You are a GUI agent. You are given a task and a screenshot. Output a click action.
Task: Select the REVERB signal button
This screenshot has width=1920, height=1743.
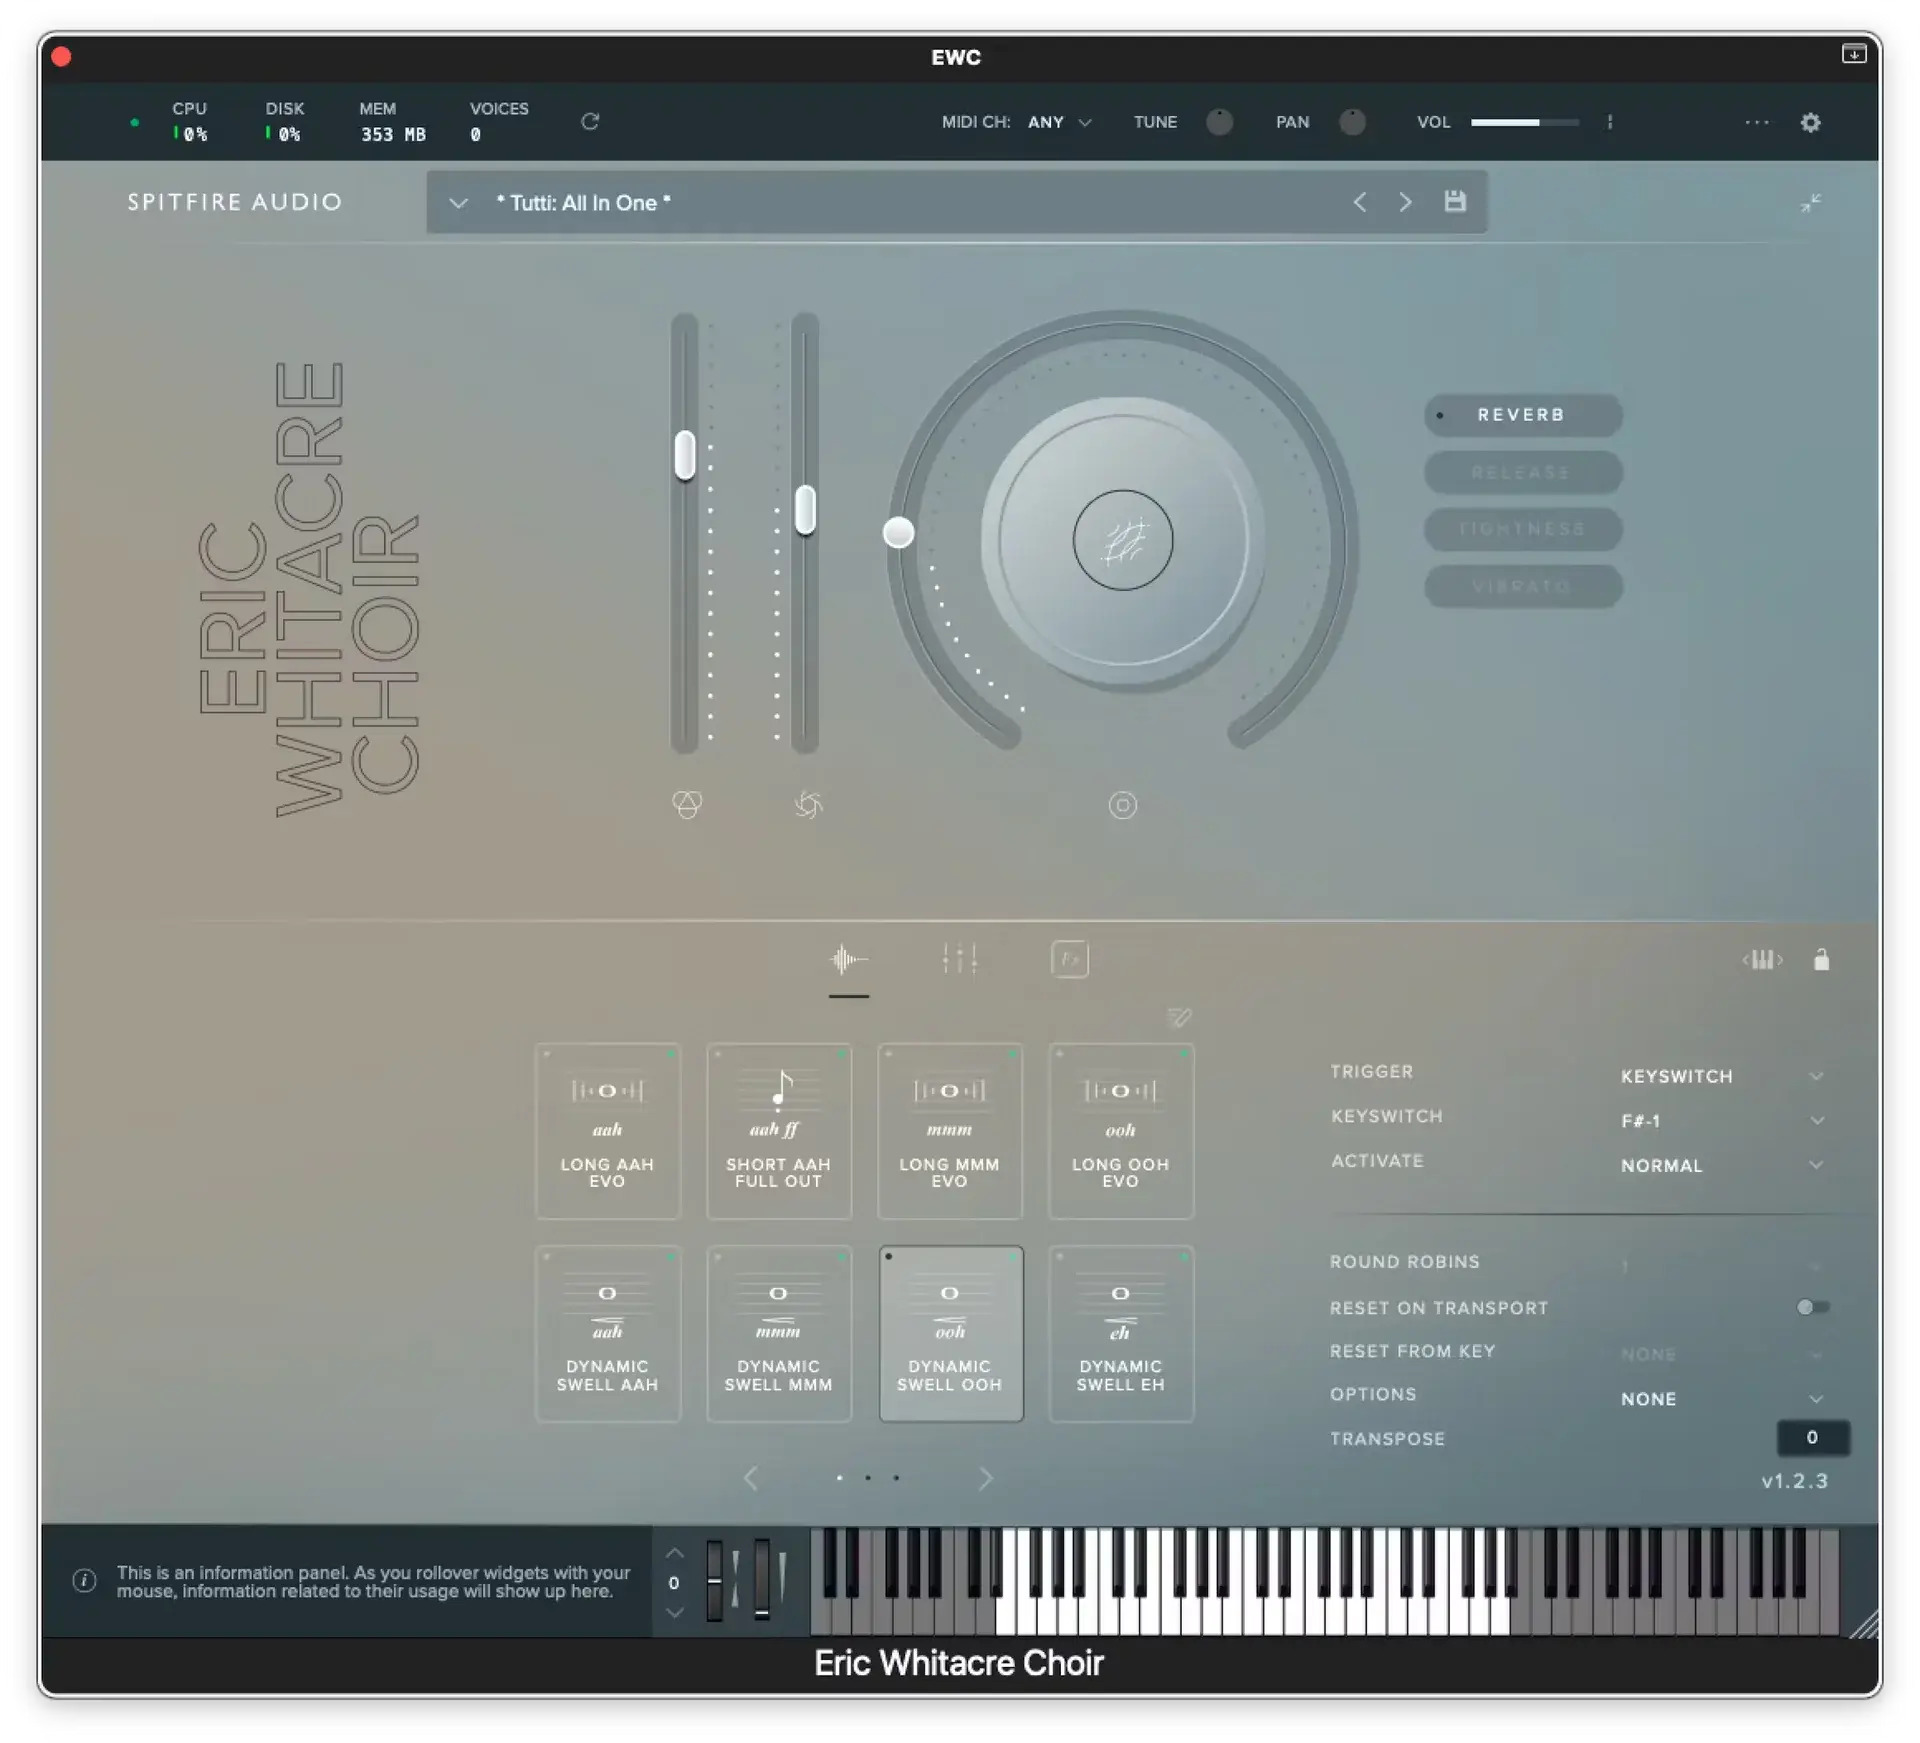click(x=1521, y=414)
